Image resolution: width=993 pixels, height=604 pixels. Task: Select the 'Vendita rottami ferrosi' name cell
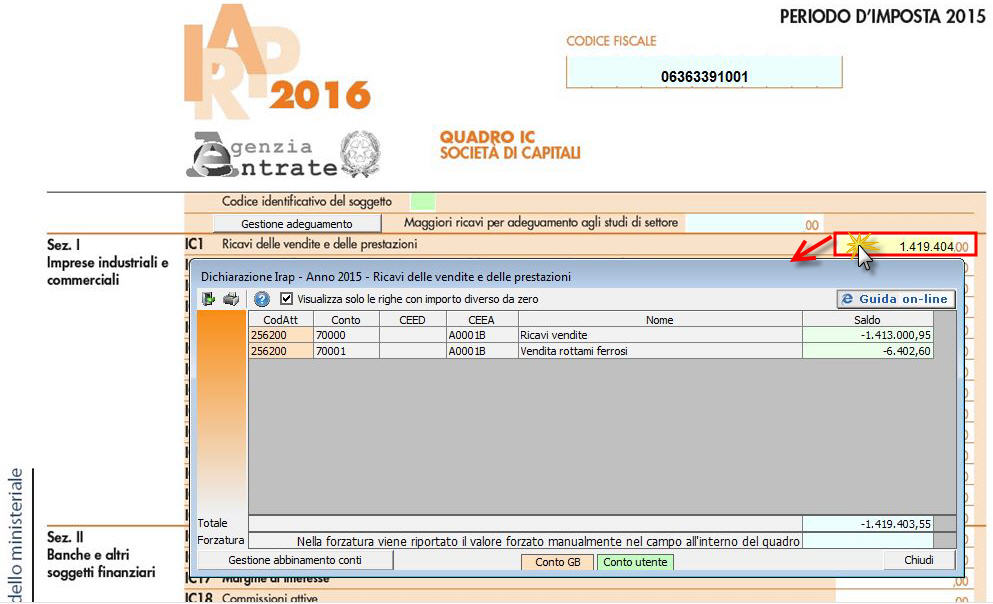(660, 351)
